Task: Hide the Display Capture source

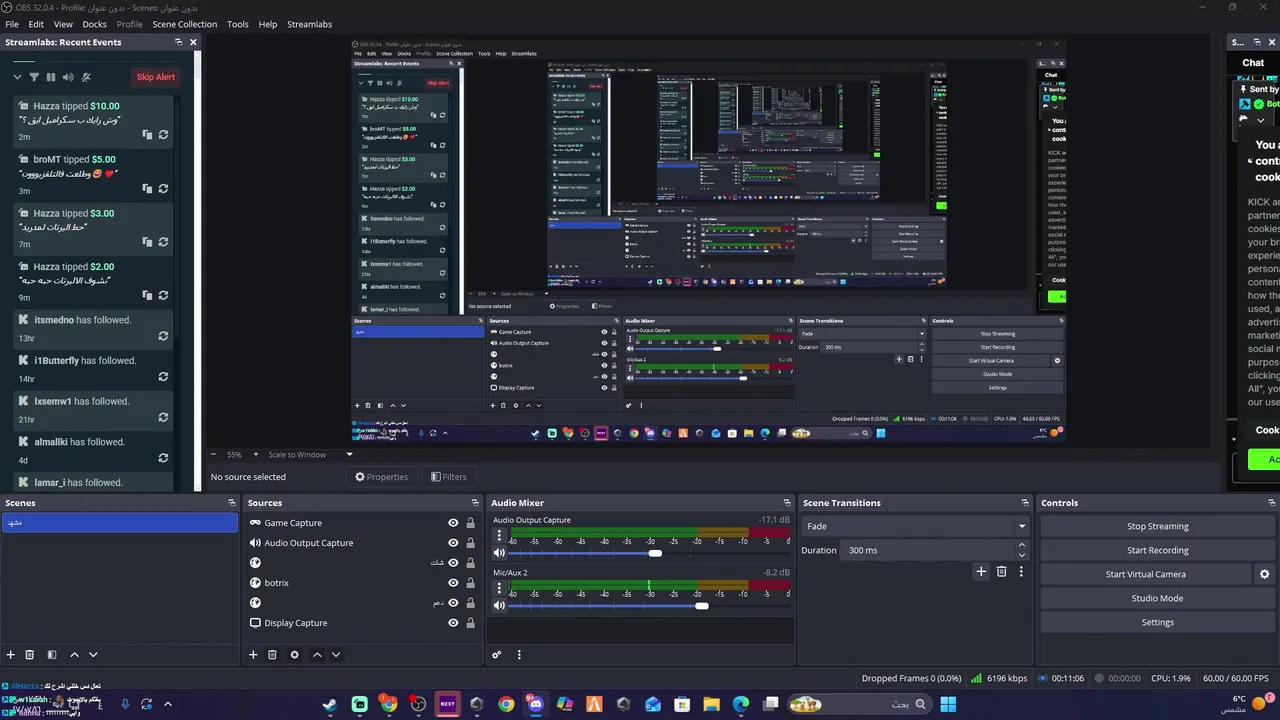Action: (453, 623)
